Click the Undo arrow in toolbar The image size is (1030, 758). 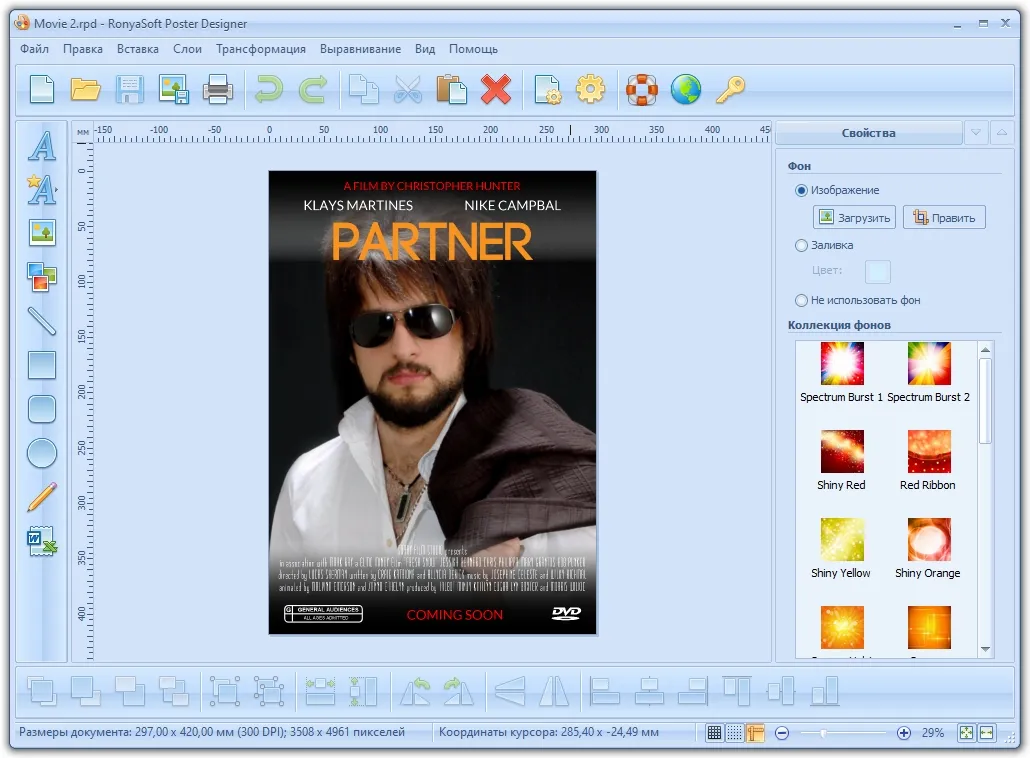(x=268, y=89)
